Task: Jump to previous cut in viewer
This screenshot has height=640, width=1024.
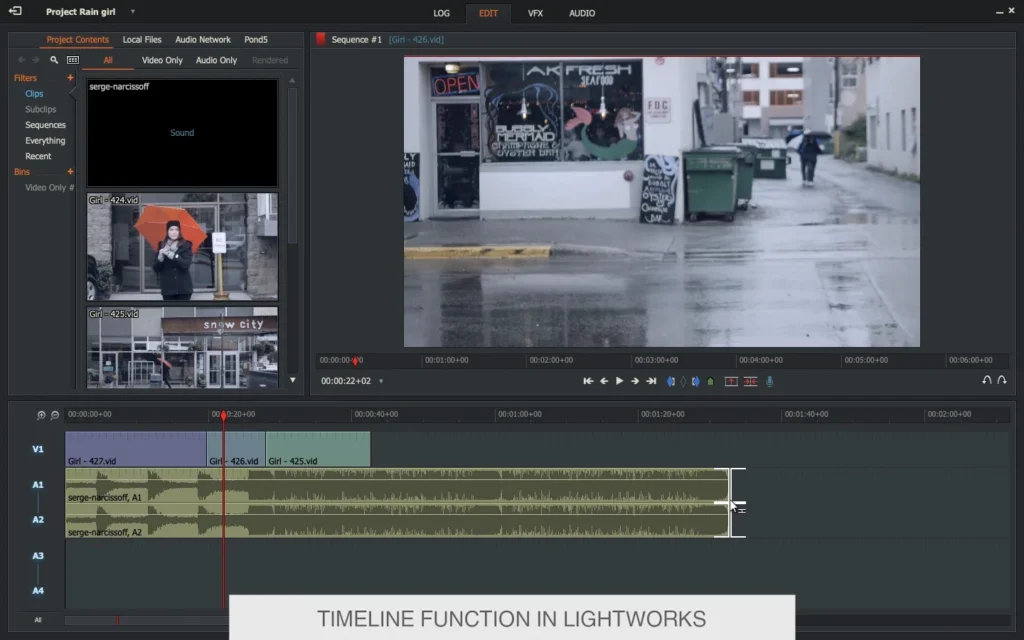Action: pos(588,381)
